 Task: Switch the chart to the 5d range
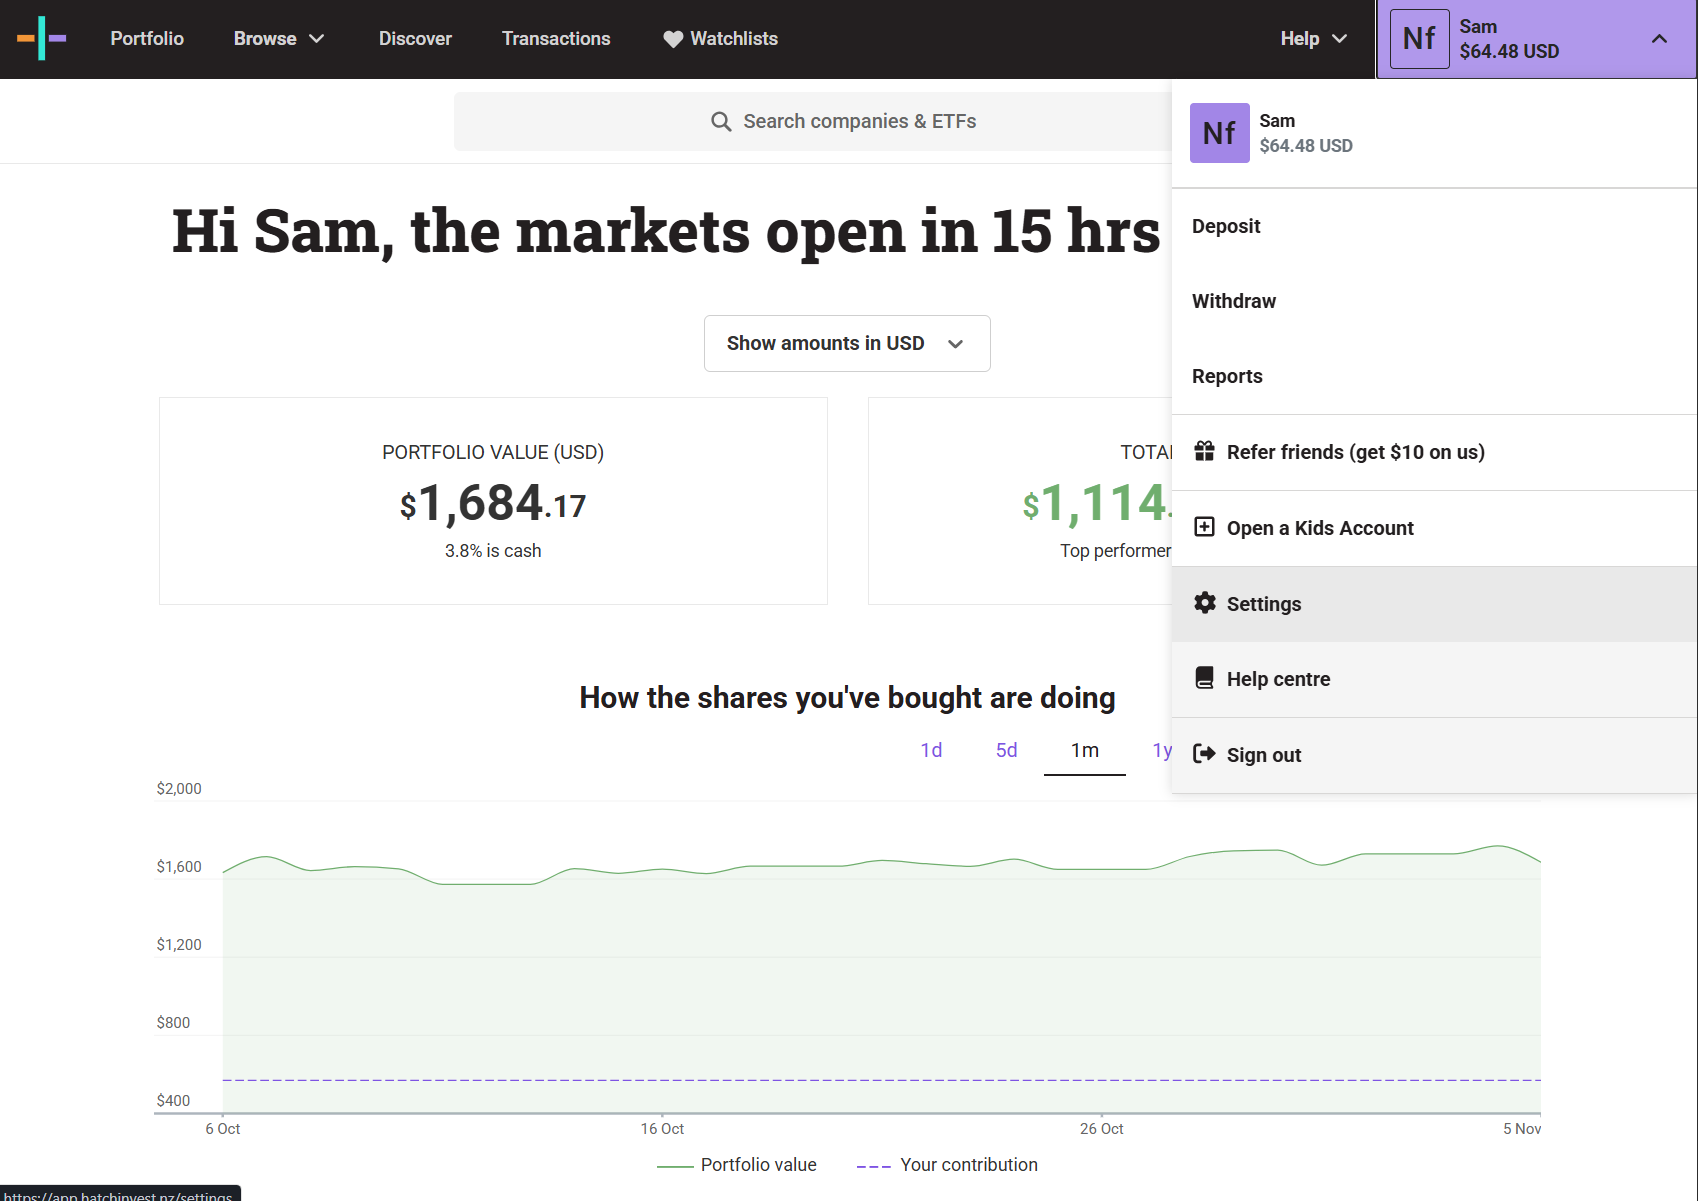click(1006, 750)
